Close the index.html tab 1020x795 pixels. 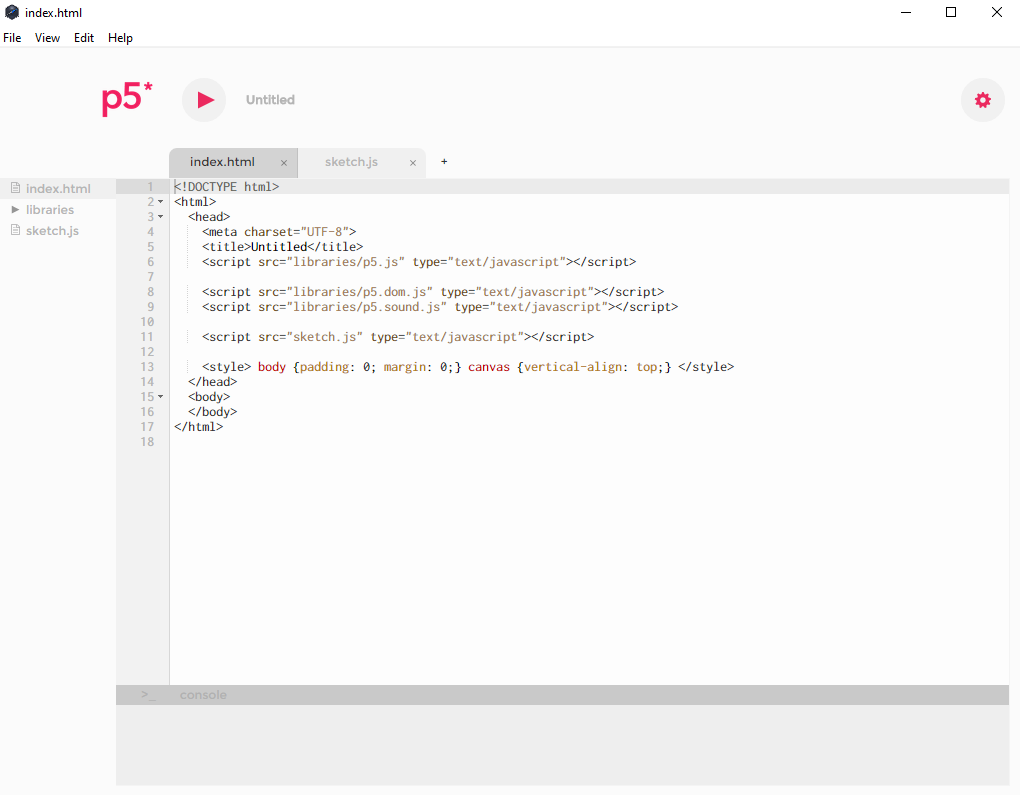[x=284, y=163]
